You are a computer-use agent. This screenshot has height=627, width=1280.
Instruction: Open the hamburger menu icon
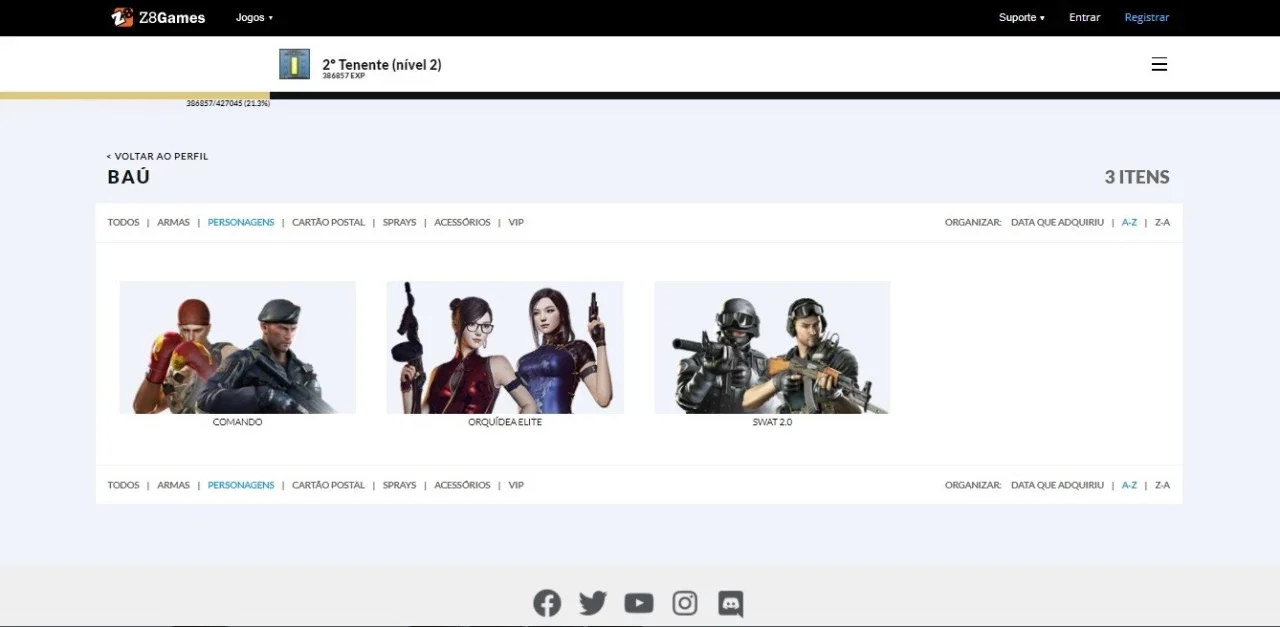coord(1159,64)
